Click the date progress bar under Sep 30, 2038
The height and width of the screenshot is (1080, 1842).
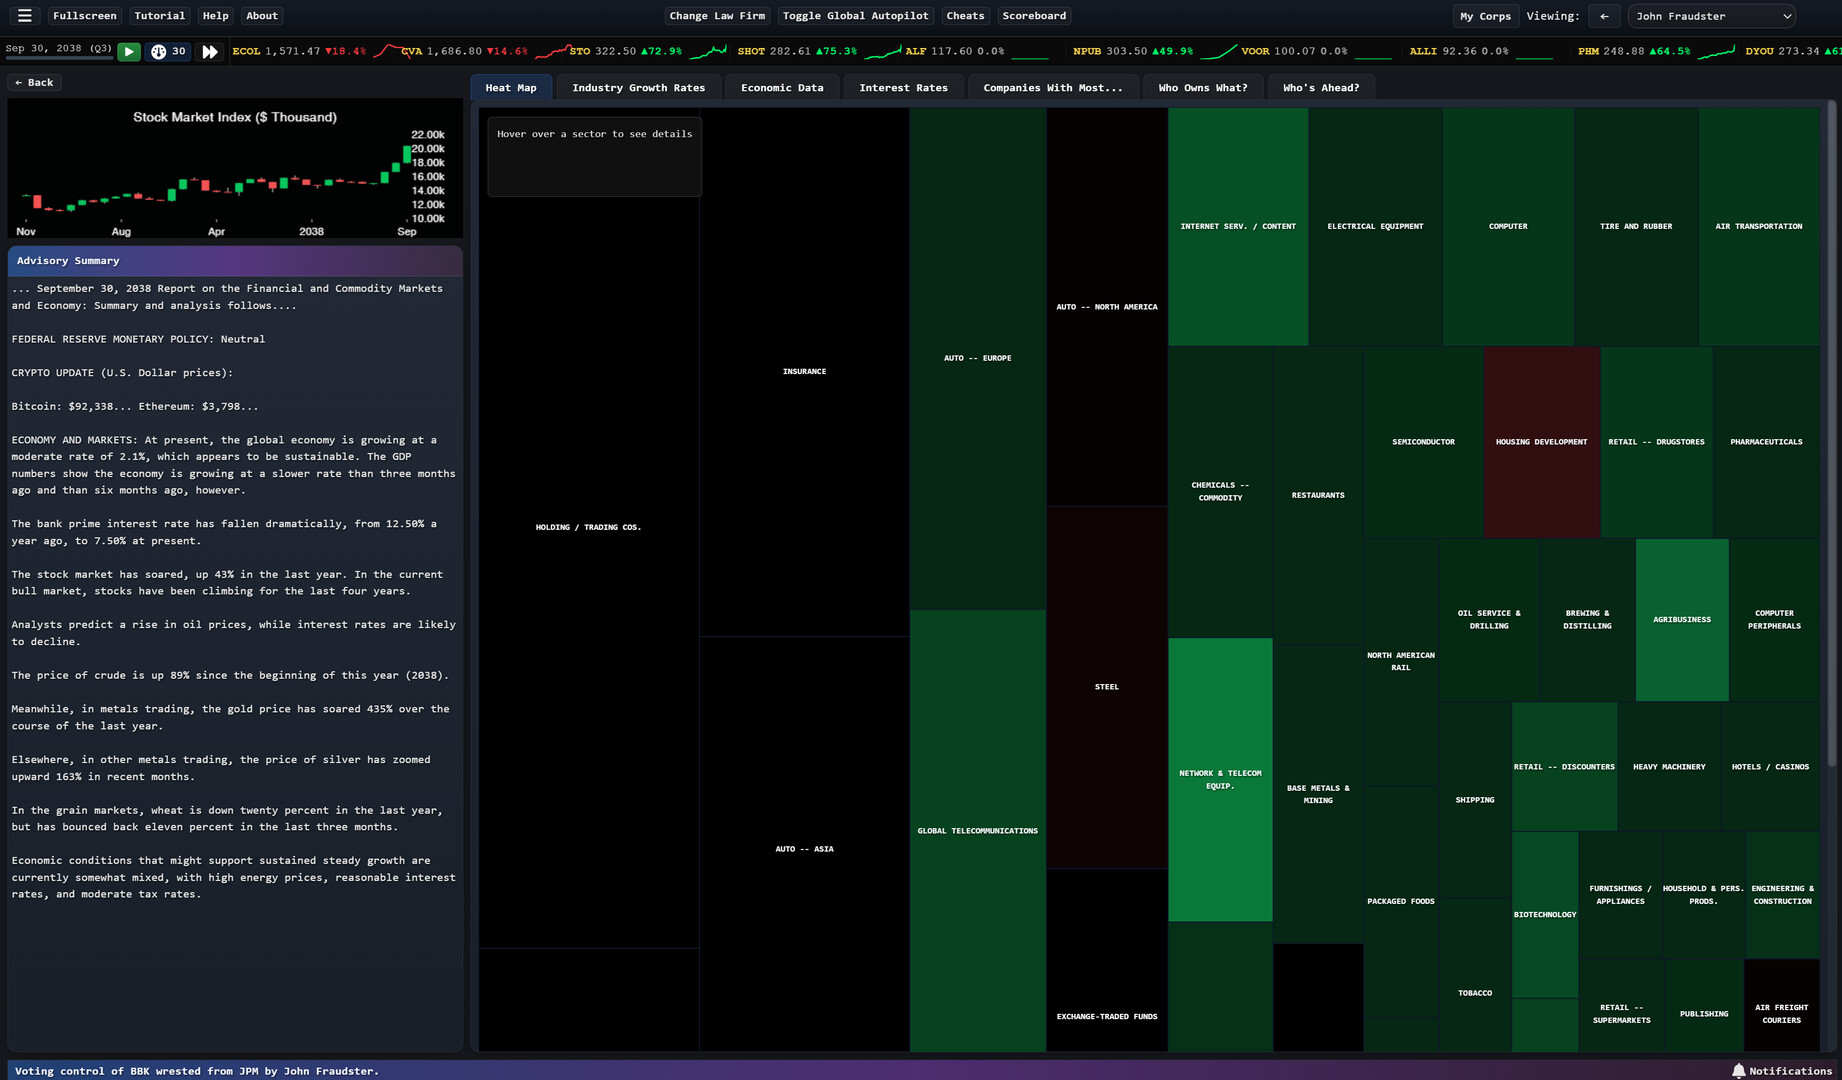click(58, 59)
